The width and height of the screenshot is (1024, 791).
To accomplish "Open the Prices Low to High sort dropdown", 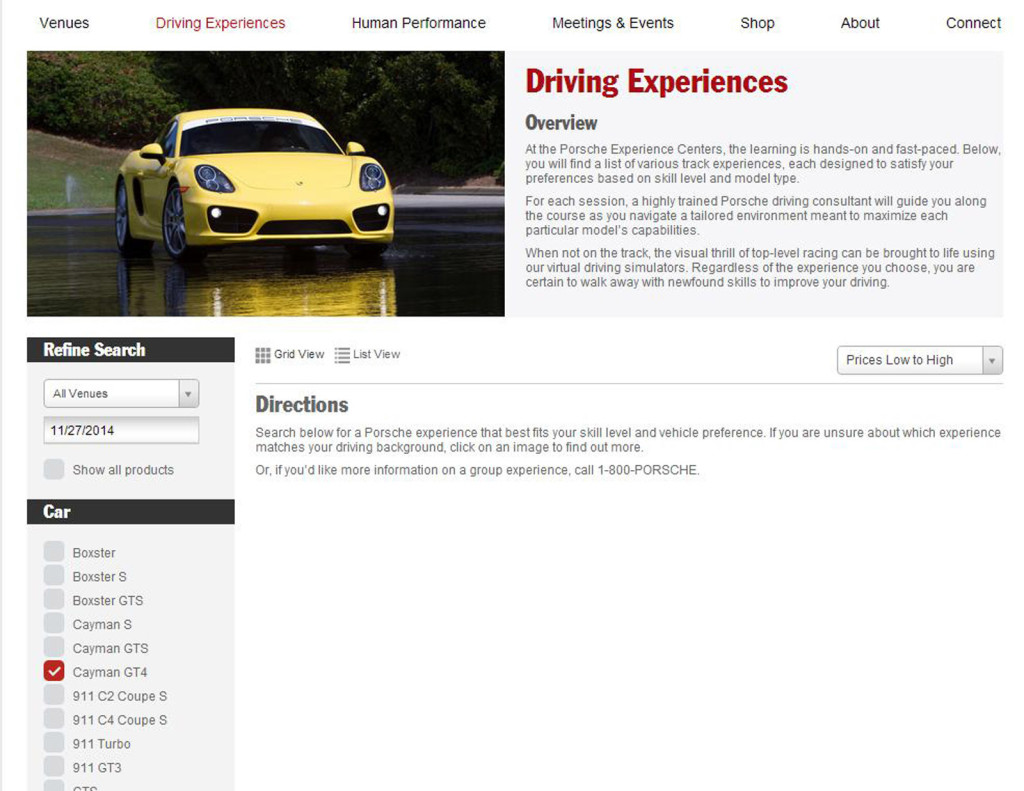I will (920, 360).
